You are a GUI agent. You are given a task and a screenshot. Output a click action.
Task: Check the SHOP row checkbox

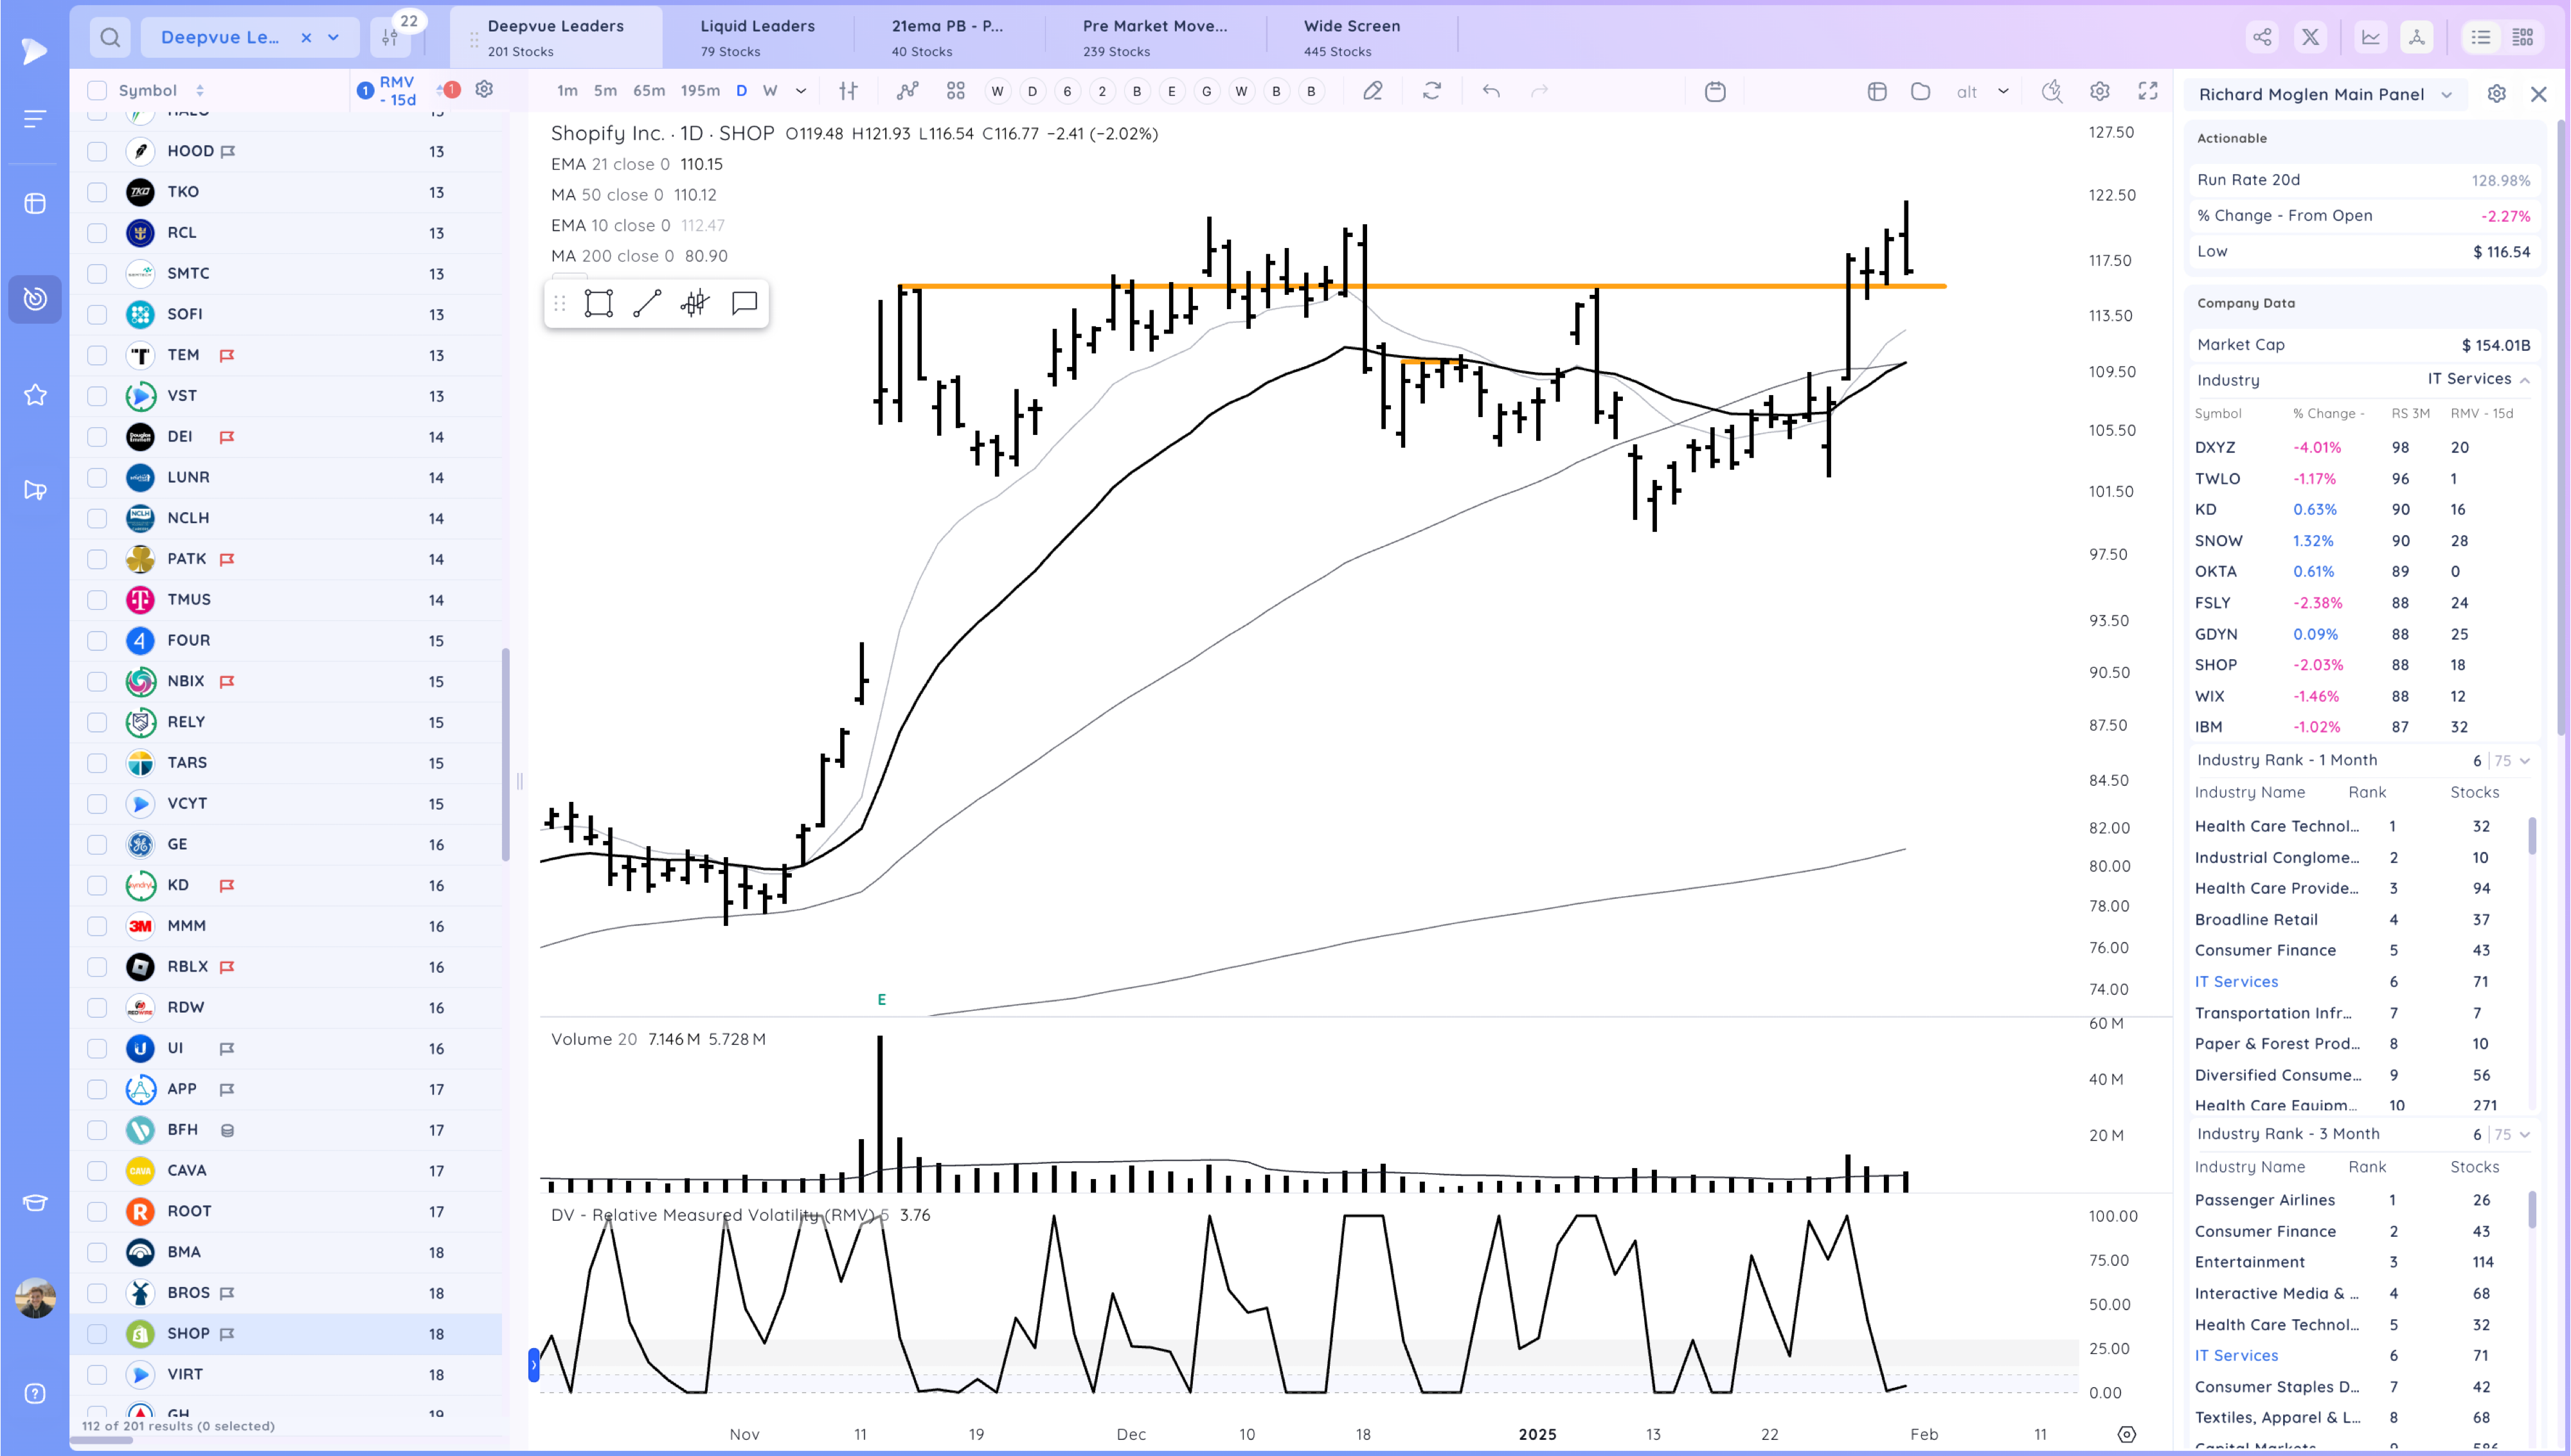click(x=97, y=1333)
